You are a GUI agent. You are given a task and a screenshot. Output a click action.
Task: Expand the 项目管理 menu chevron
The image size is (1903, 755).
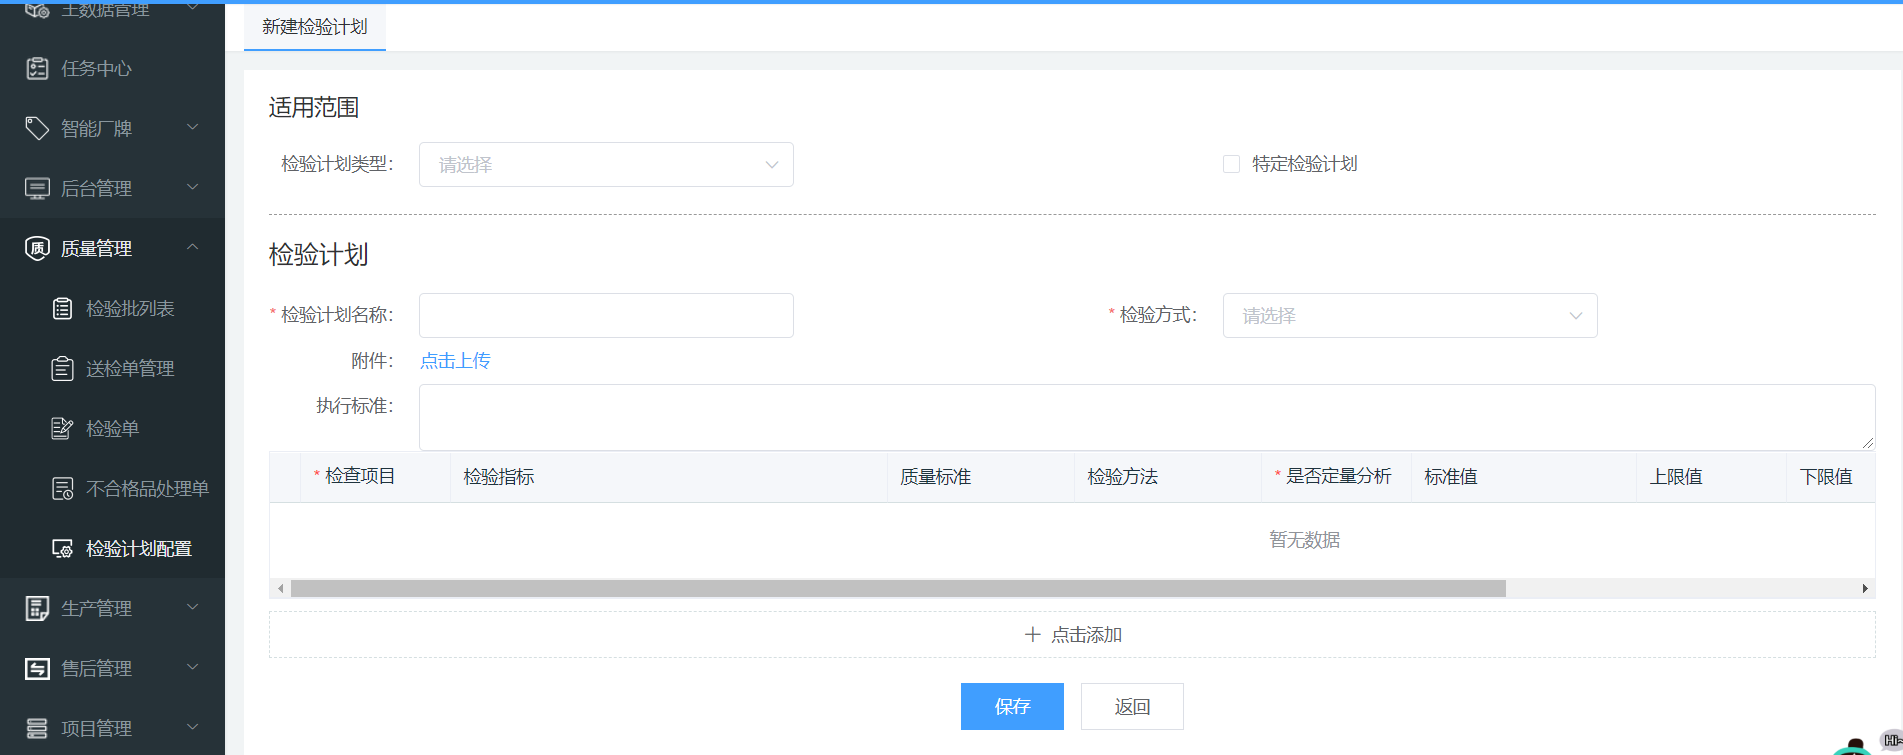pos(193,727)
